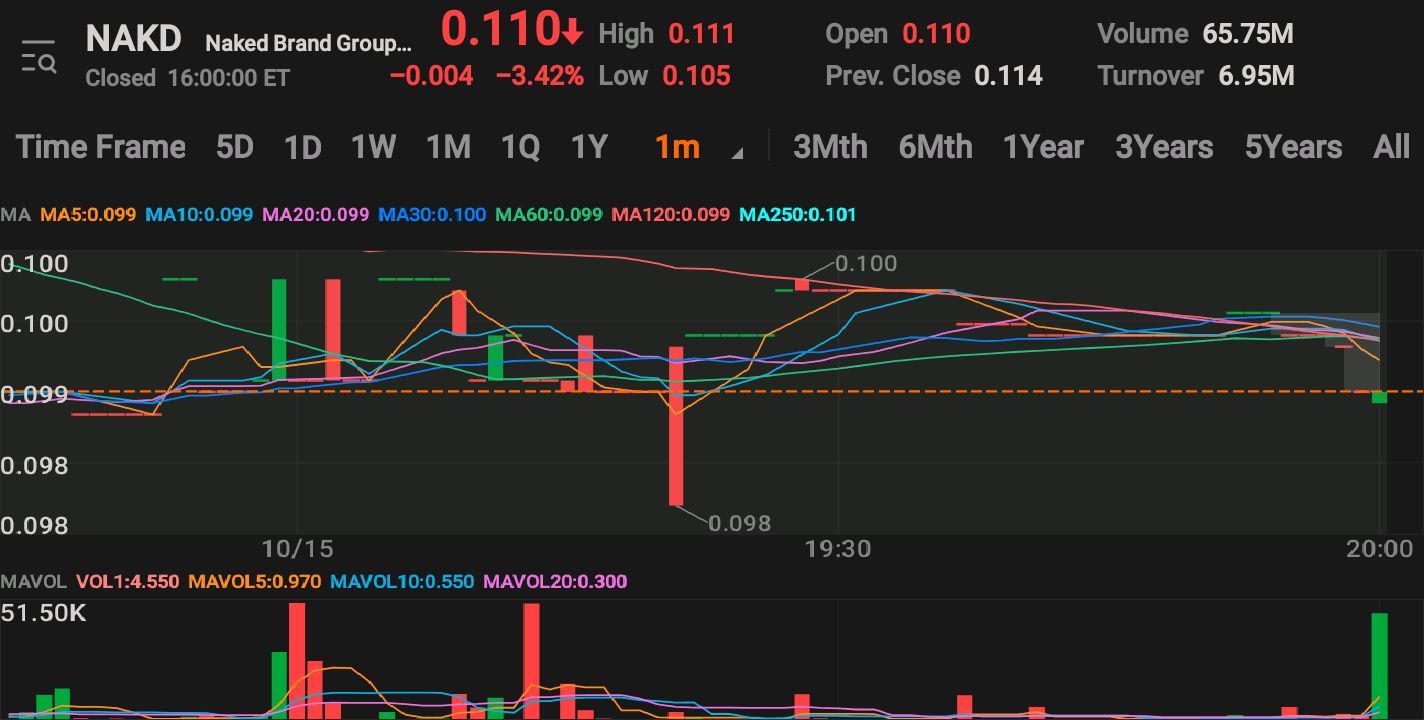Click the Closed 16:00:00 ET status

(188, 78)
